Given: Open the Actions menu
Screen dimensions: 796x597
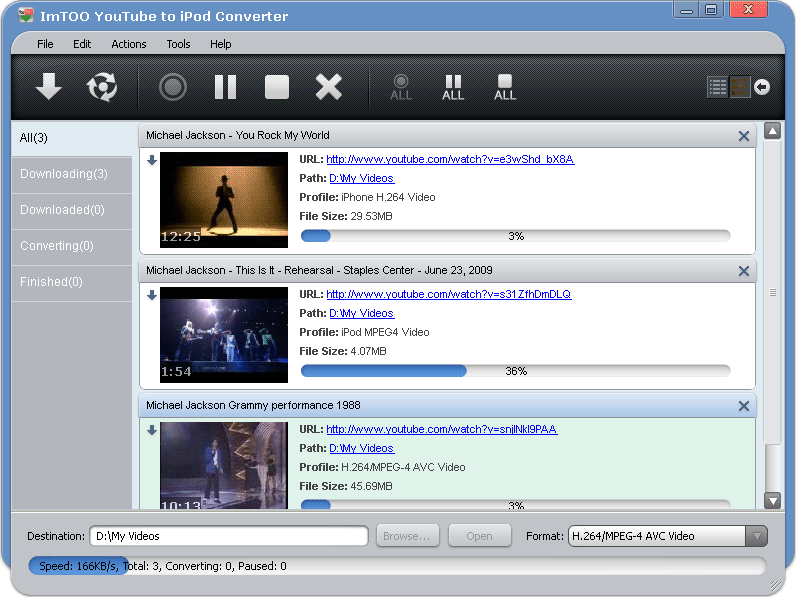Looking at the screenshot, I should [129, 44].
